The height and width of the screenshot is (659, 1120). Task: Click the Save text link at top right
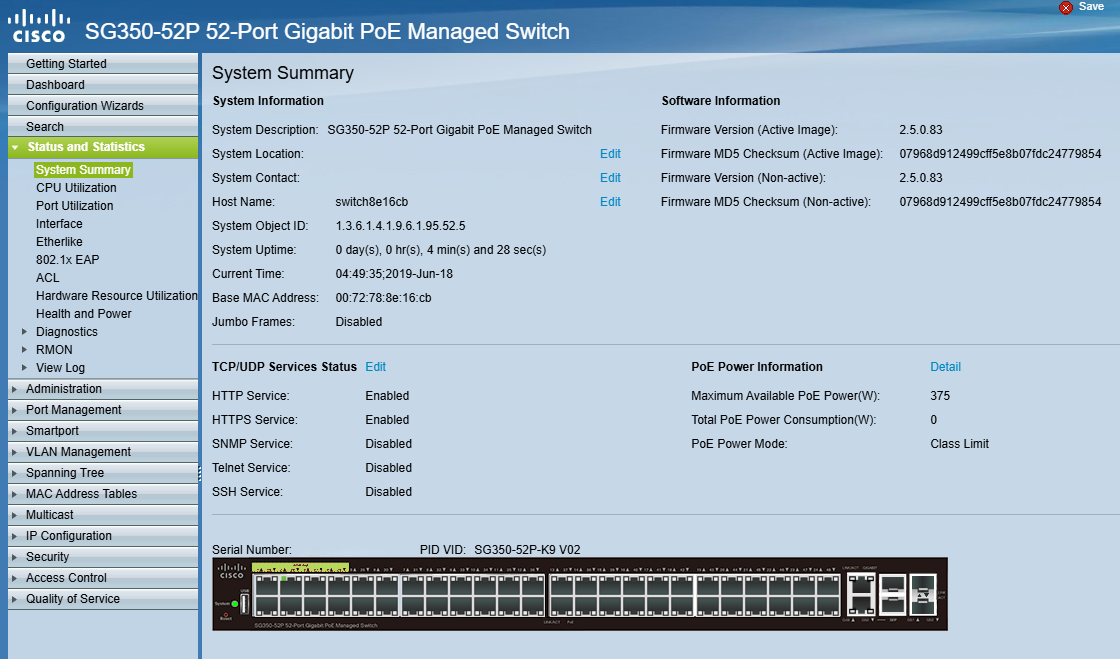1091,6
